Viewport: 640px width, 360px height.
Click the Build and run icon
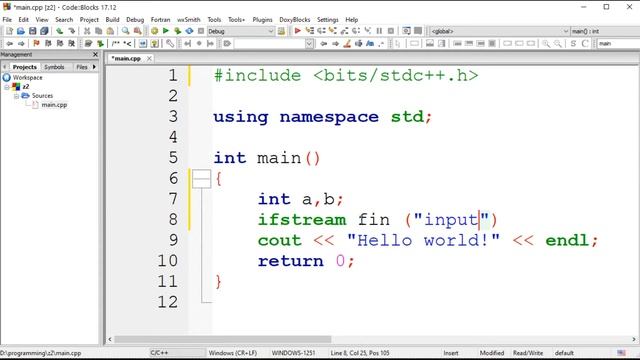point(178,31)
